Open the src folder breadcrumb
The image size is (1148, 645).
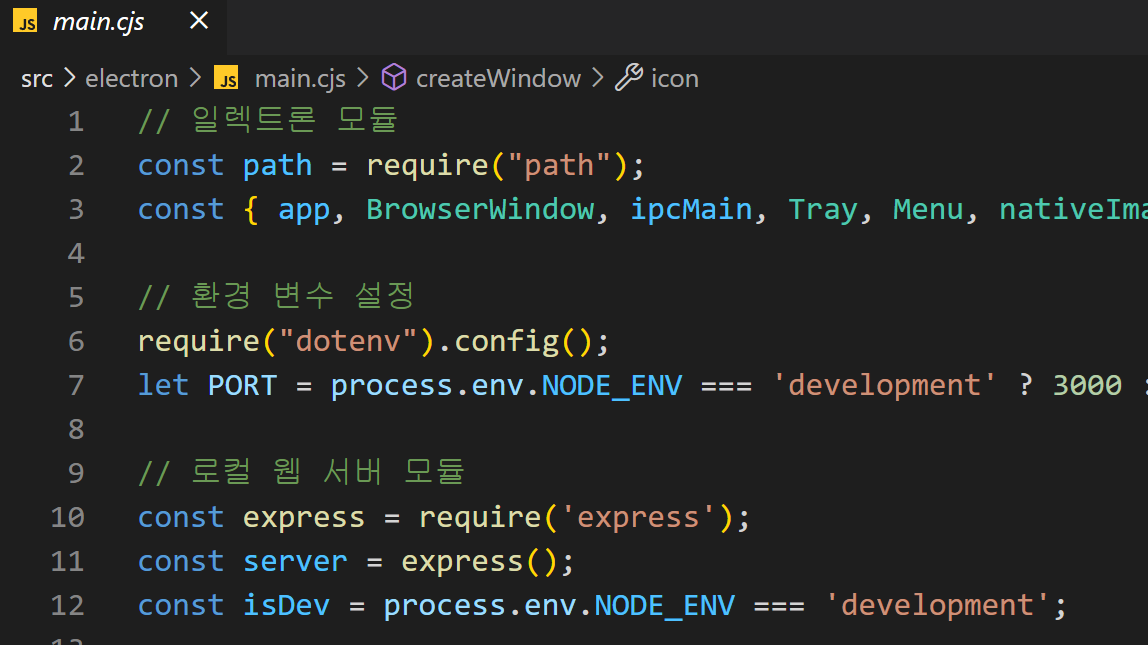(x=37, y=79)
